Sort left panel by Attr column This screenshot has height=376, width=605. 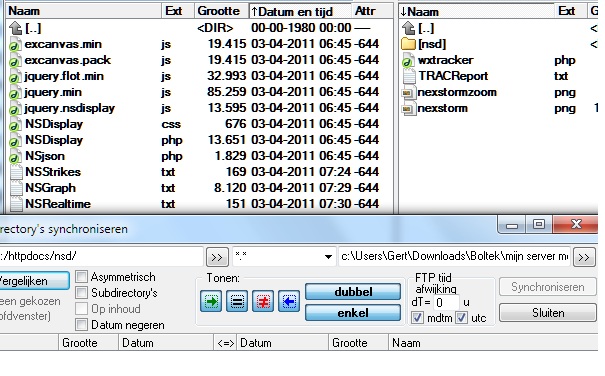tap(372, 11)
